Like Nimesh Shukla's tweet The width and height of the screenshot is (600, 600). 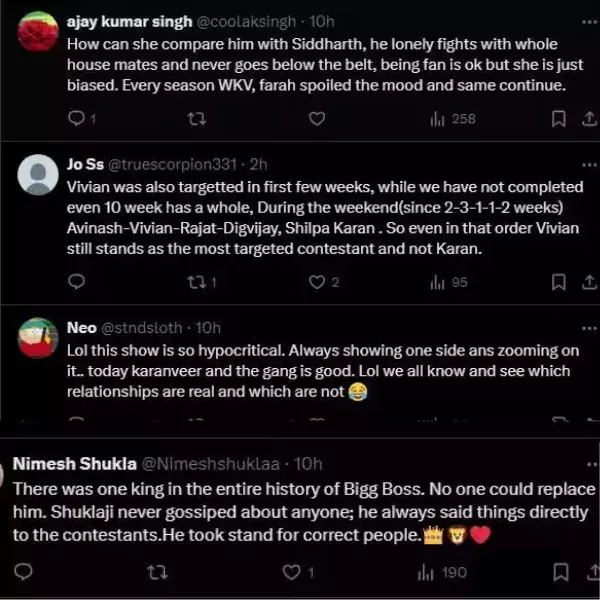(x=291, y=572)
